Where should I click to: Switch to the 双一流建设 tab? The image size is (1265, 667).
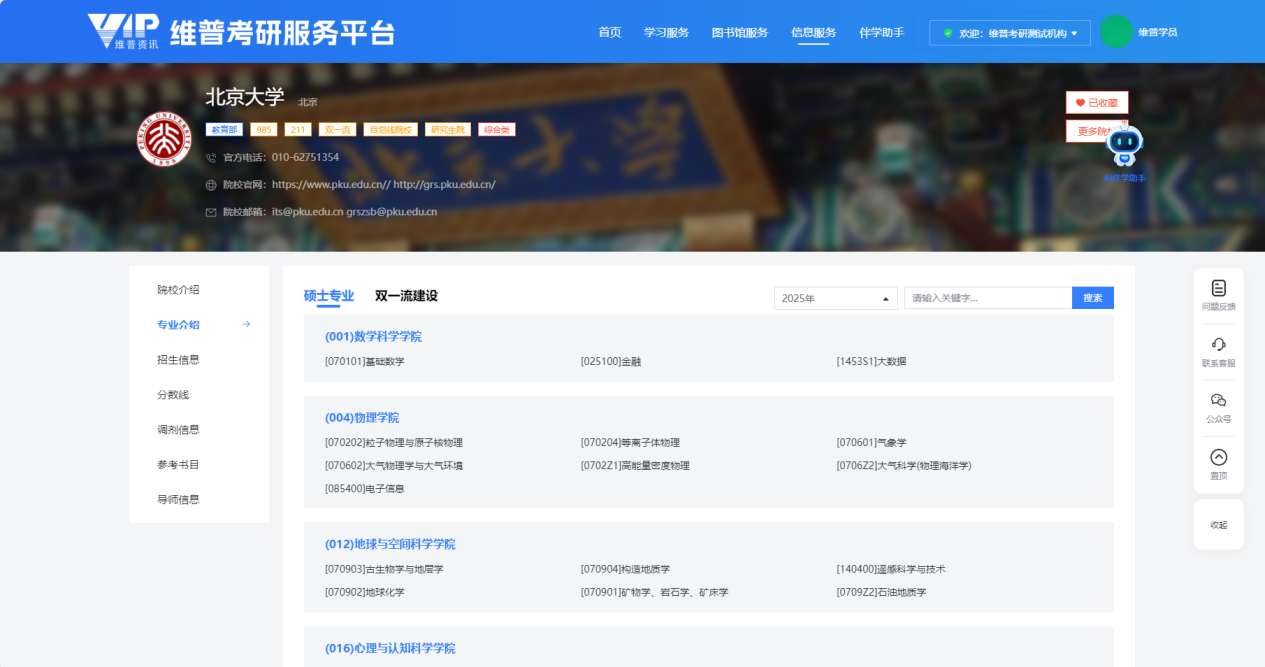tap(406, 296)
